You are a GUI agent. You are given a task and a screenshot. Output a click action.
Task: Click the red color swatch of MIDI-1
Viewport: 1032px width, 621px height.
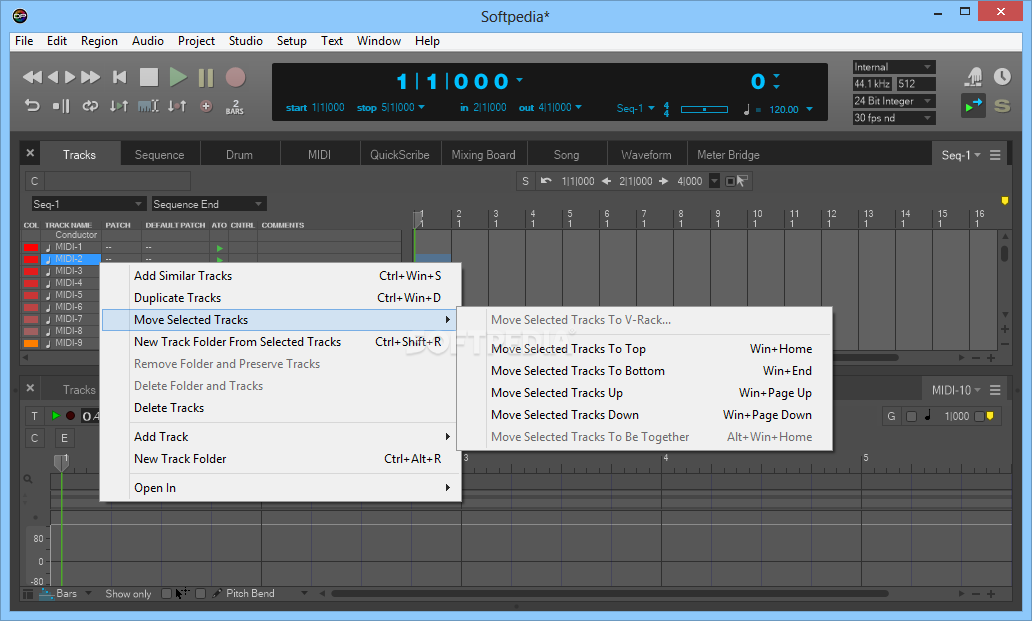pos(31,247)
